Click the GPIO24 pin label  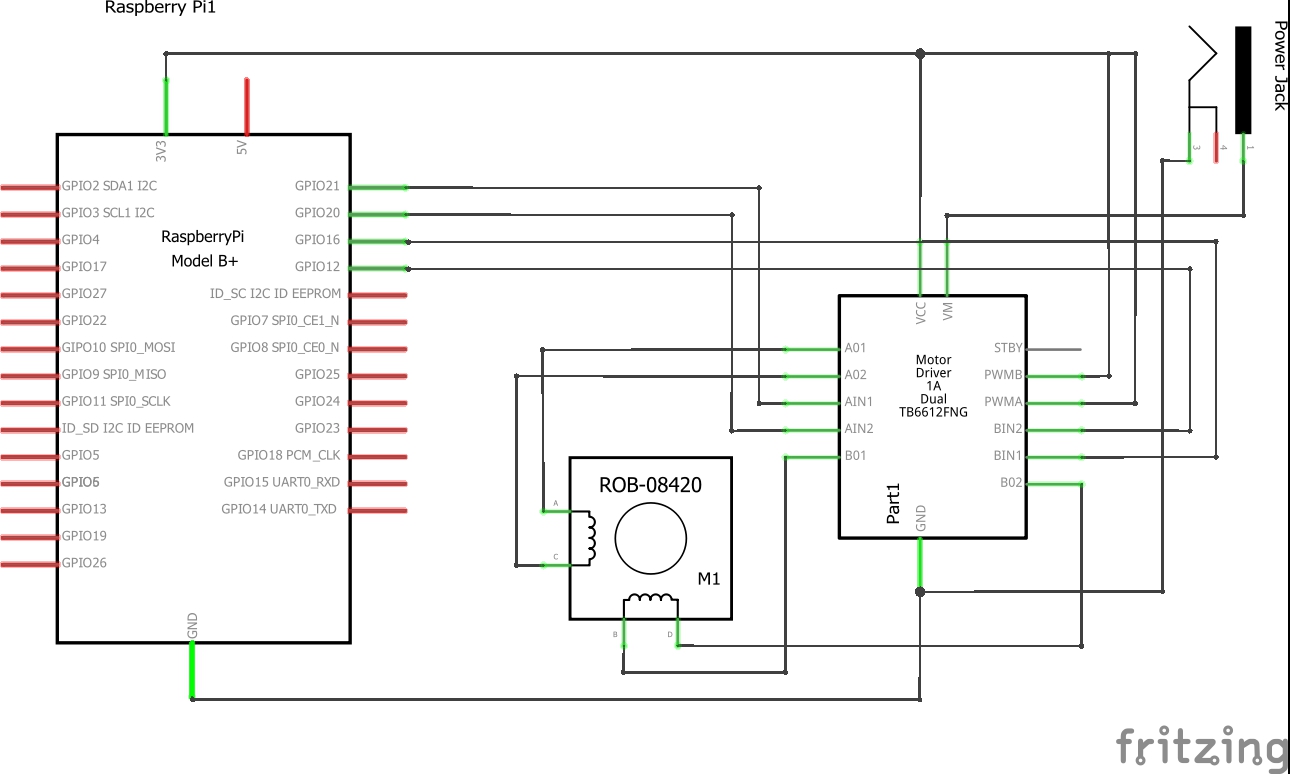(x=317, y=402)
